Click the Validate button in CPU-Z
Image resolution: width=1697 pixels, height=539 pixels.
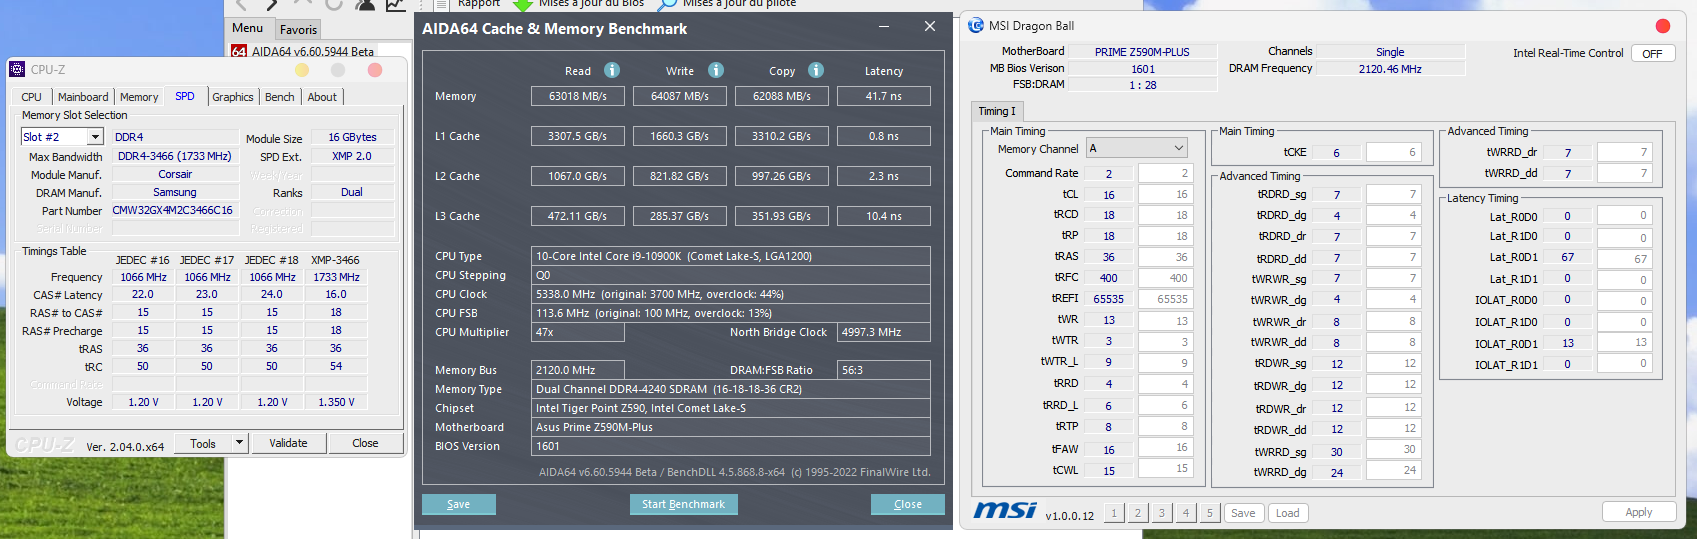[288, 443]
